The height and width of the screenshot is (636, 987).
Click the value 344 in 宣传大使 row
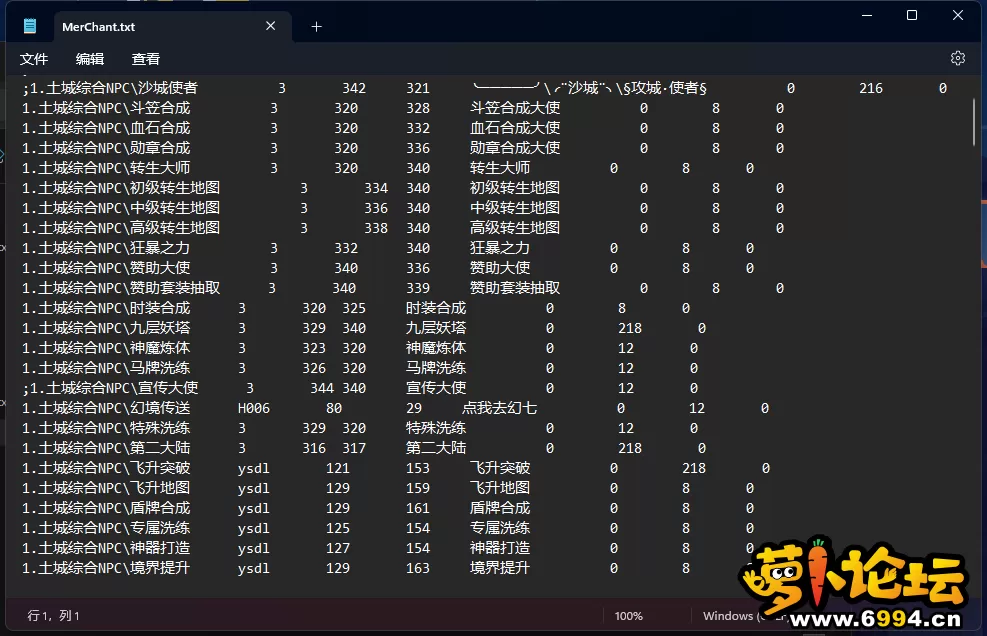(322, 389)
